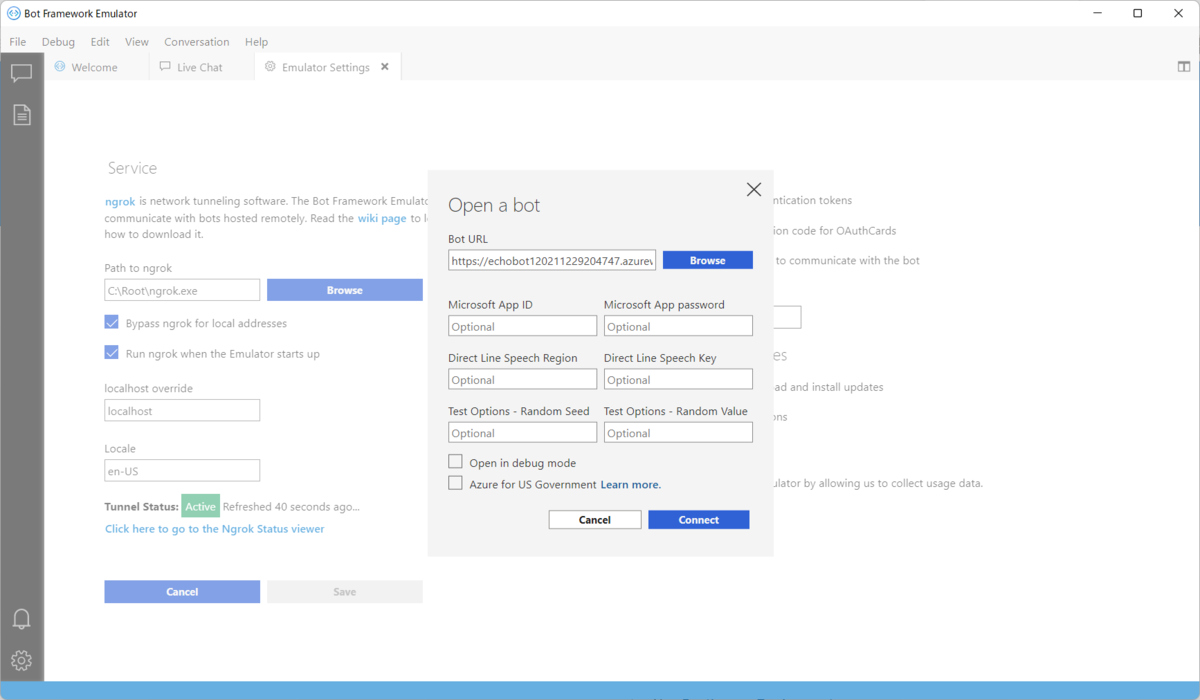
Task: Open the Edit menu
Action: click(x=100, y=42)
